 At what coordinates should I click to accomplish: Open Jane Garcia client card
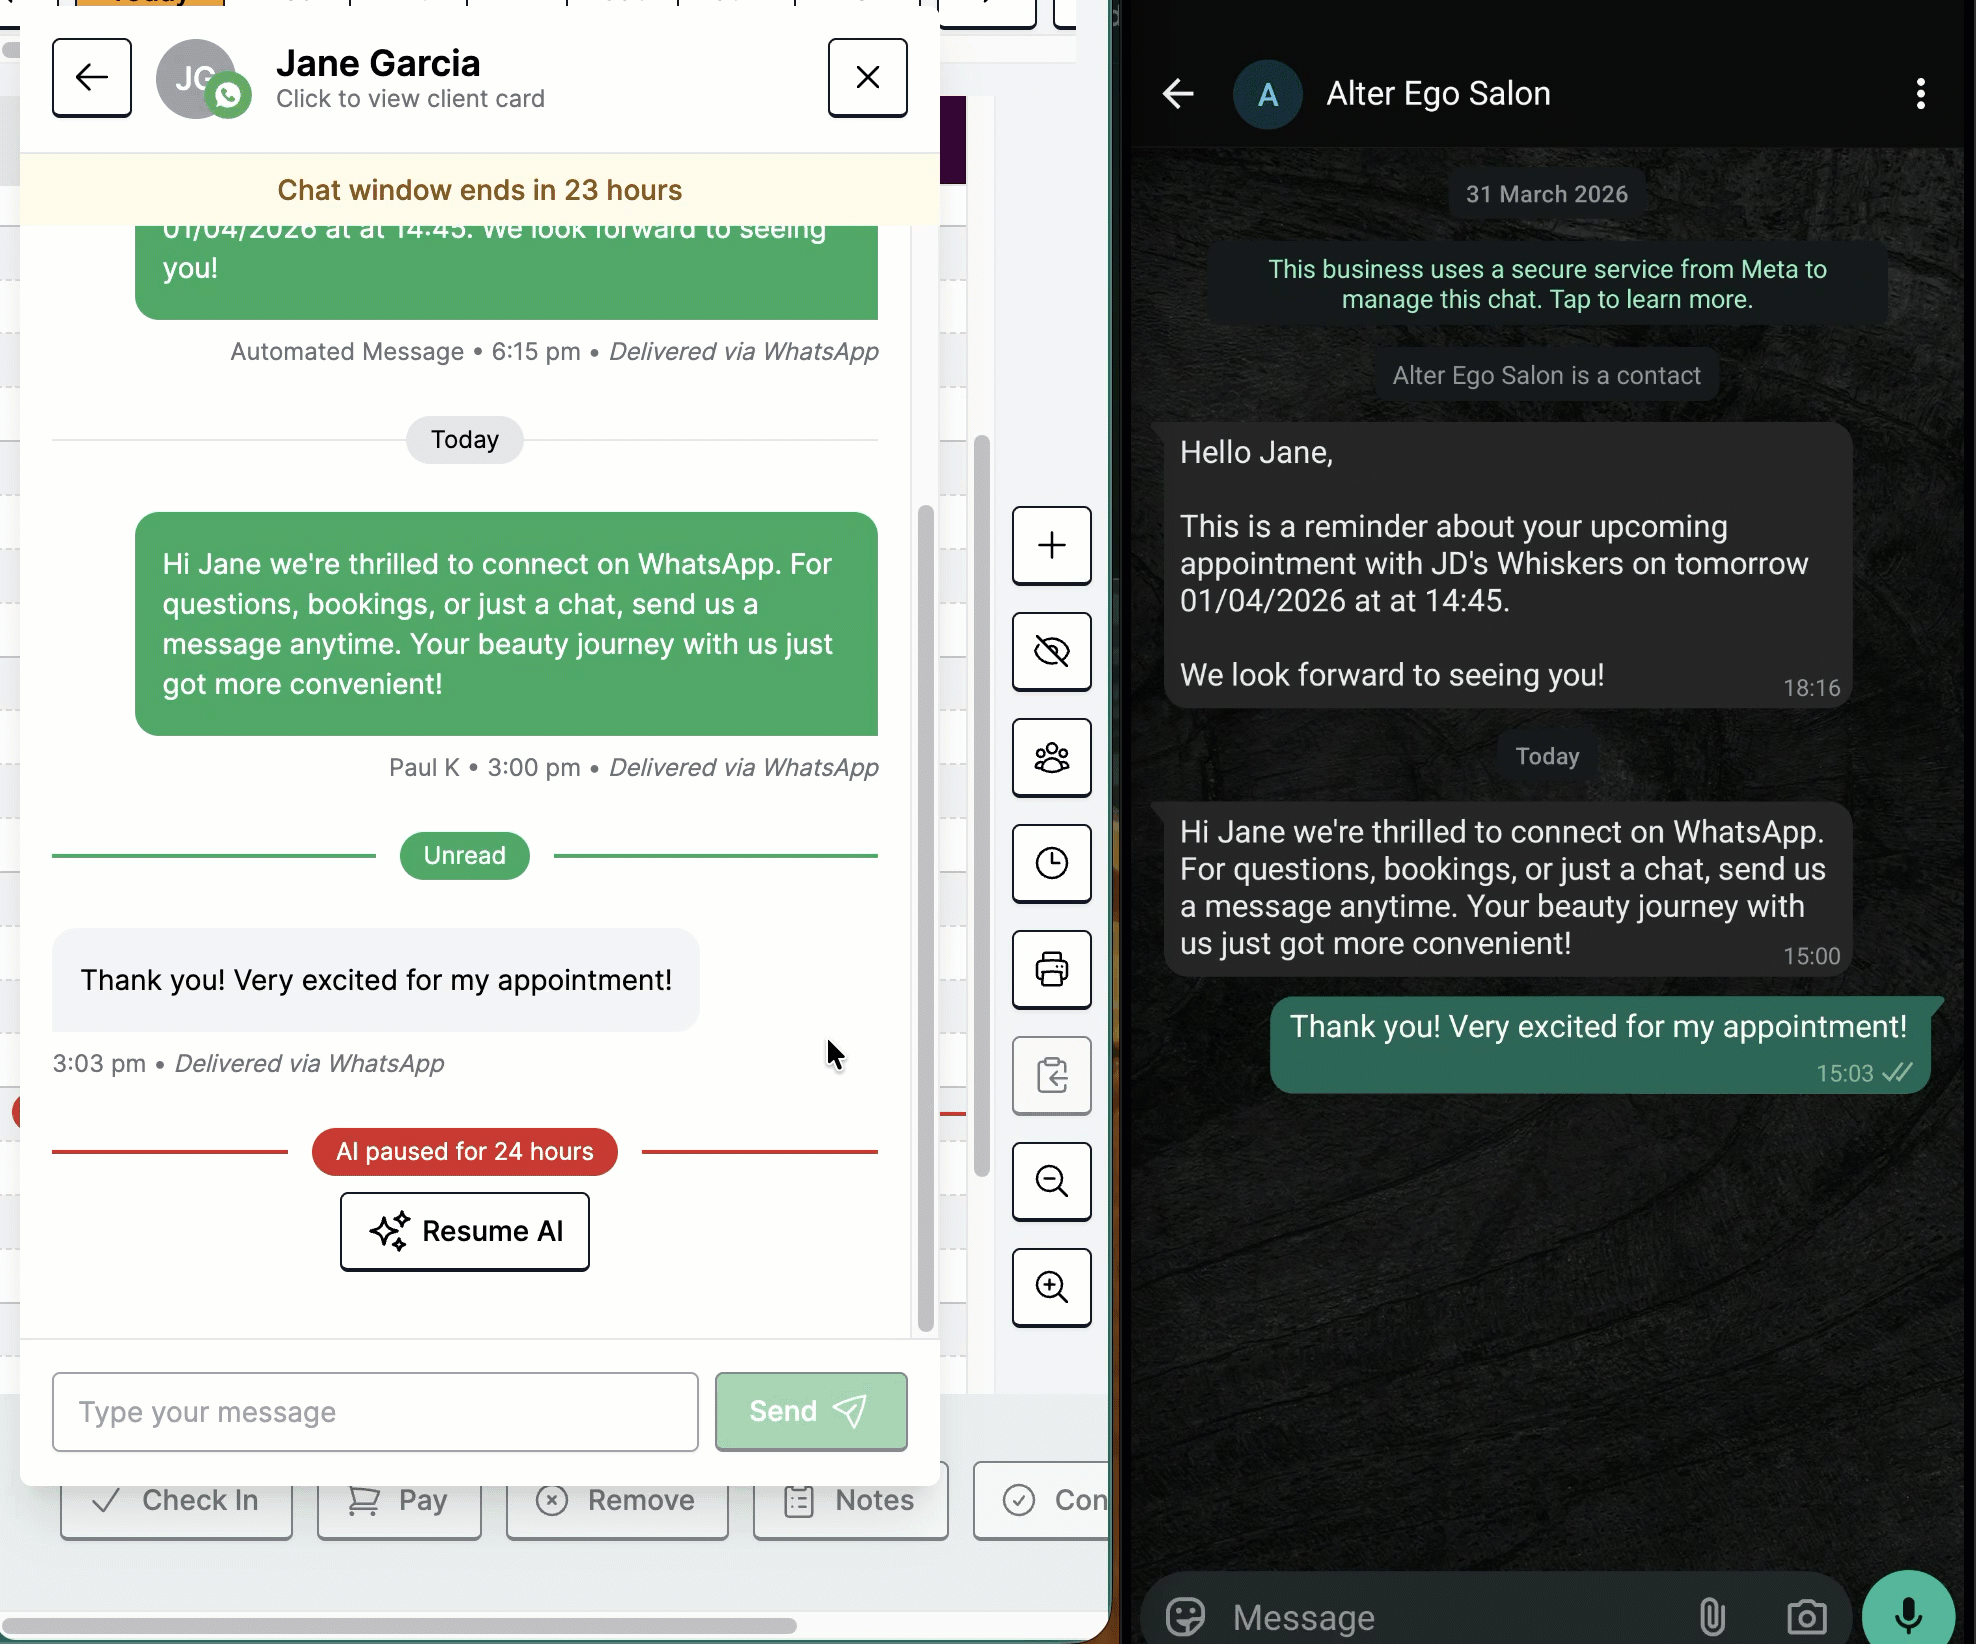[410, 98]
